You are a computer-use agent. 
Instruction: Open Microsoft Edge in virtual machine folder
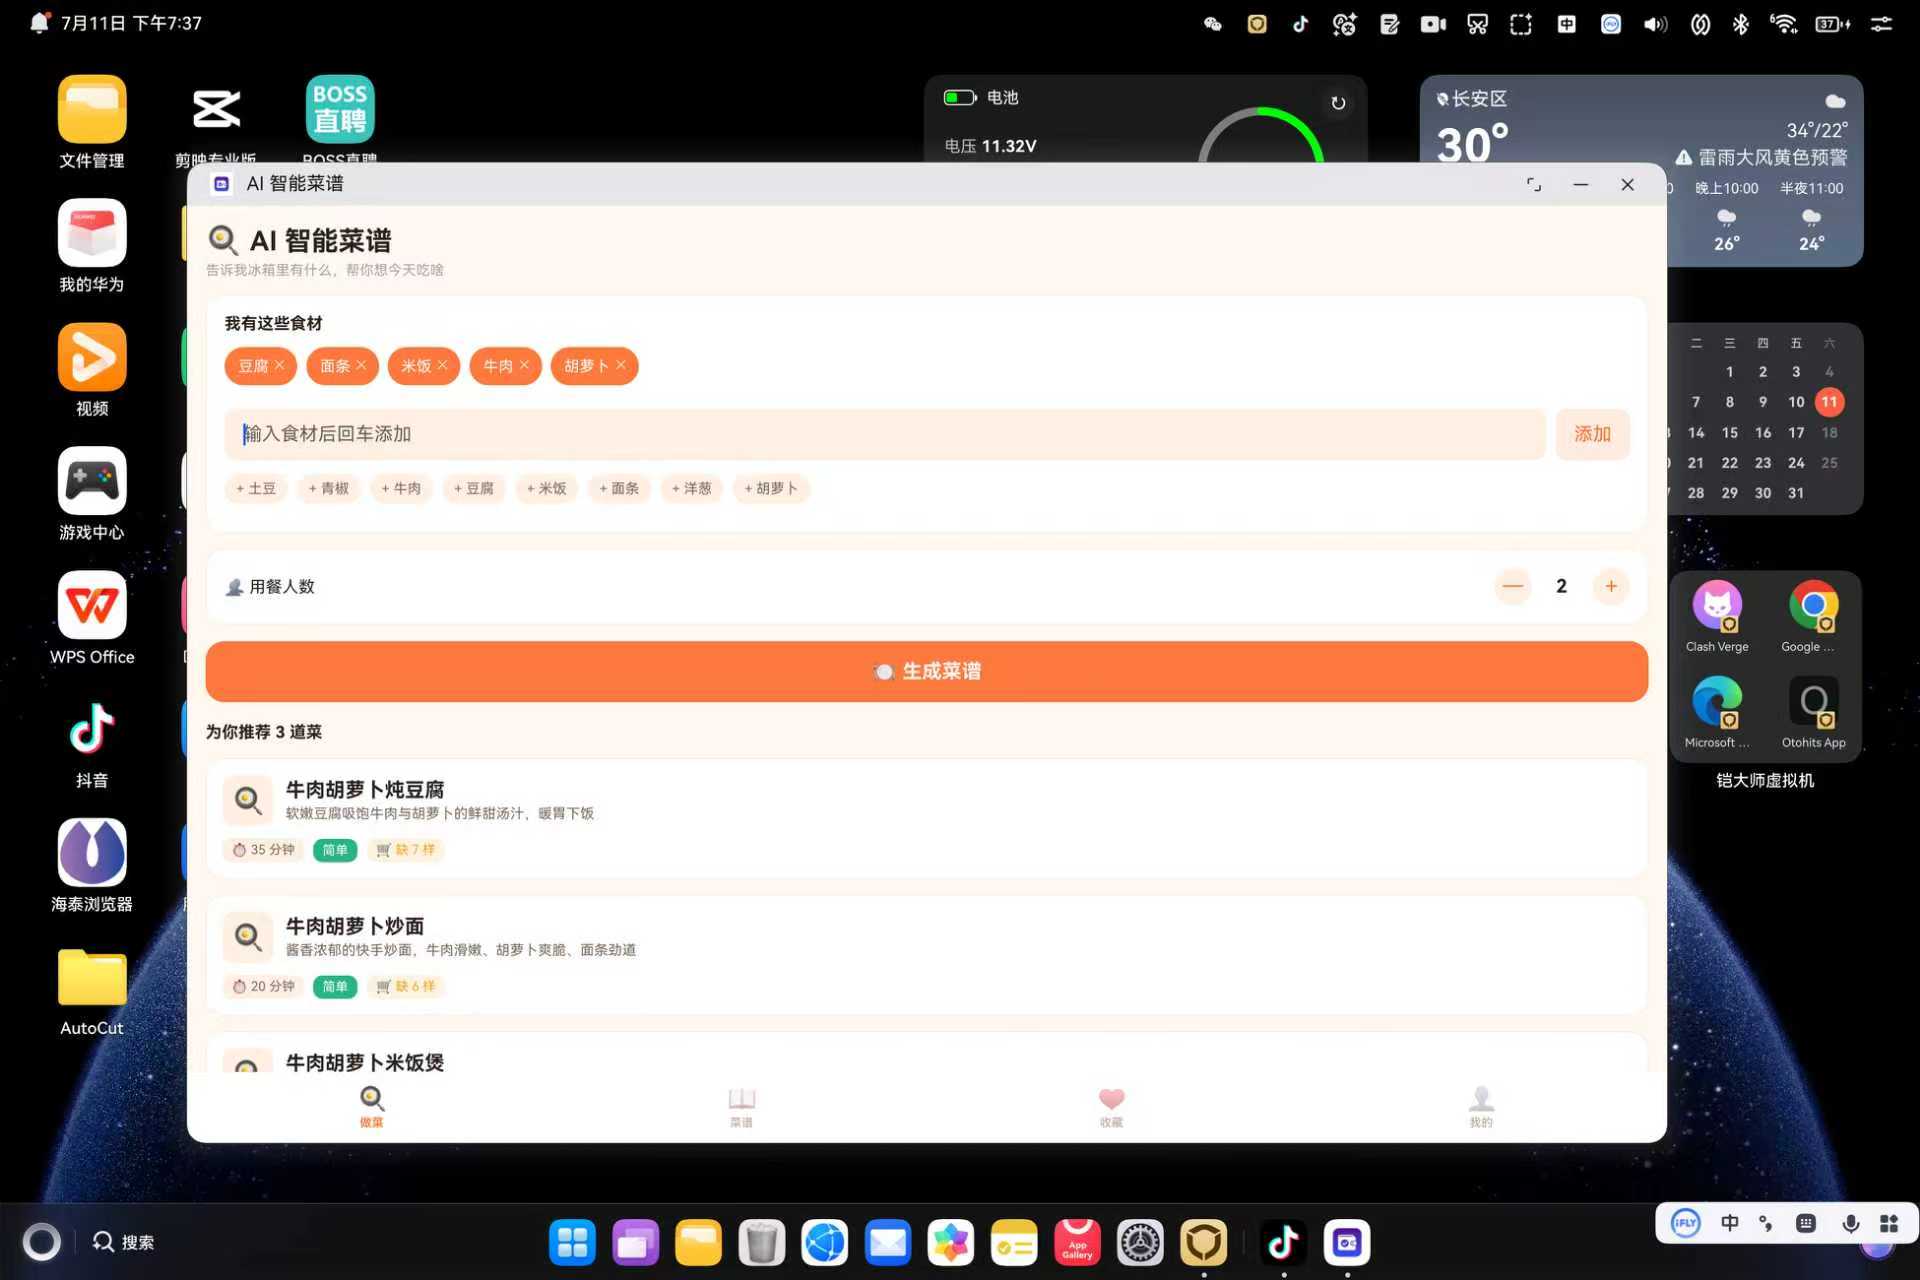[1717, 713]
